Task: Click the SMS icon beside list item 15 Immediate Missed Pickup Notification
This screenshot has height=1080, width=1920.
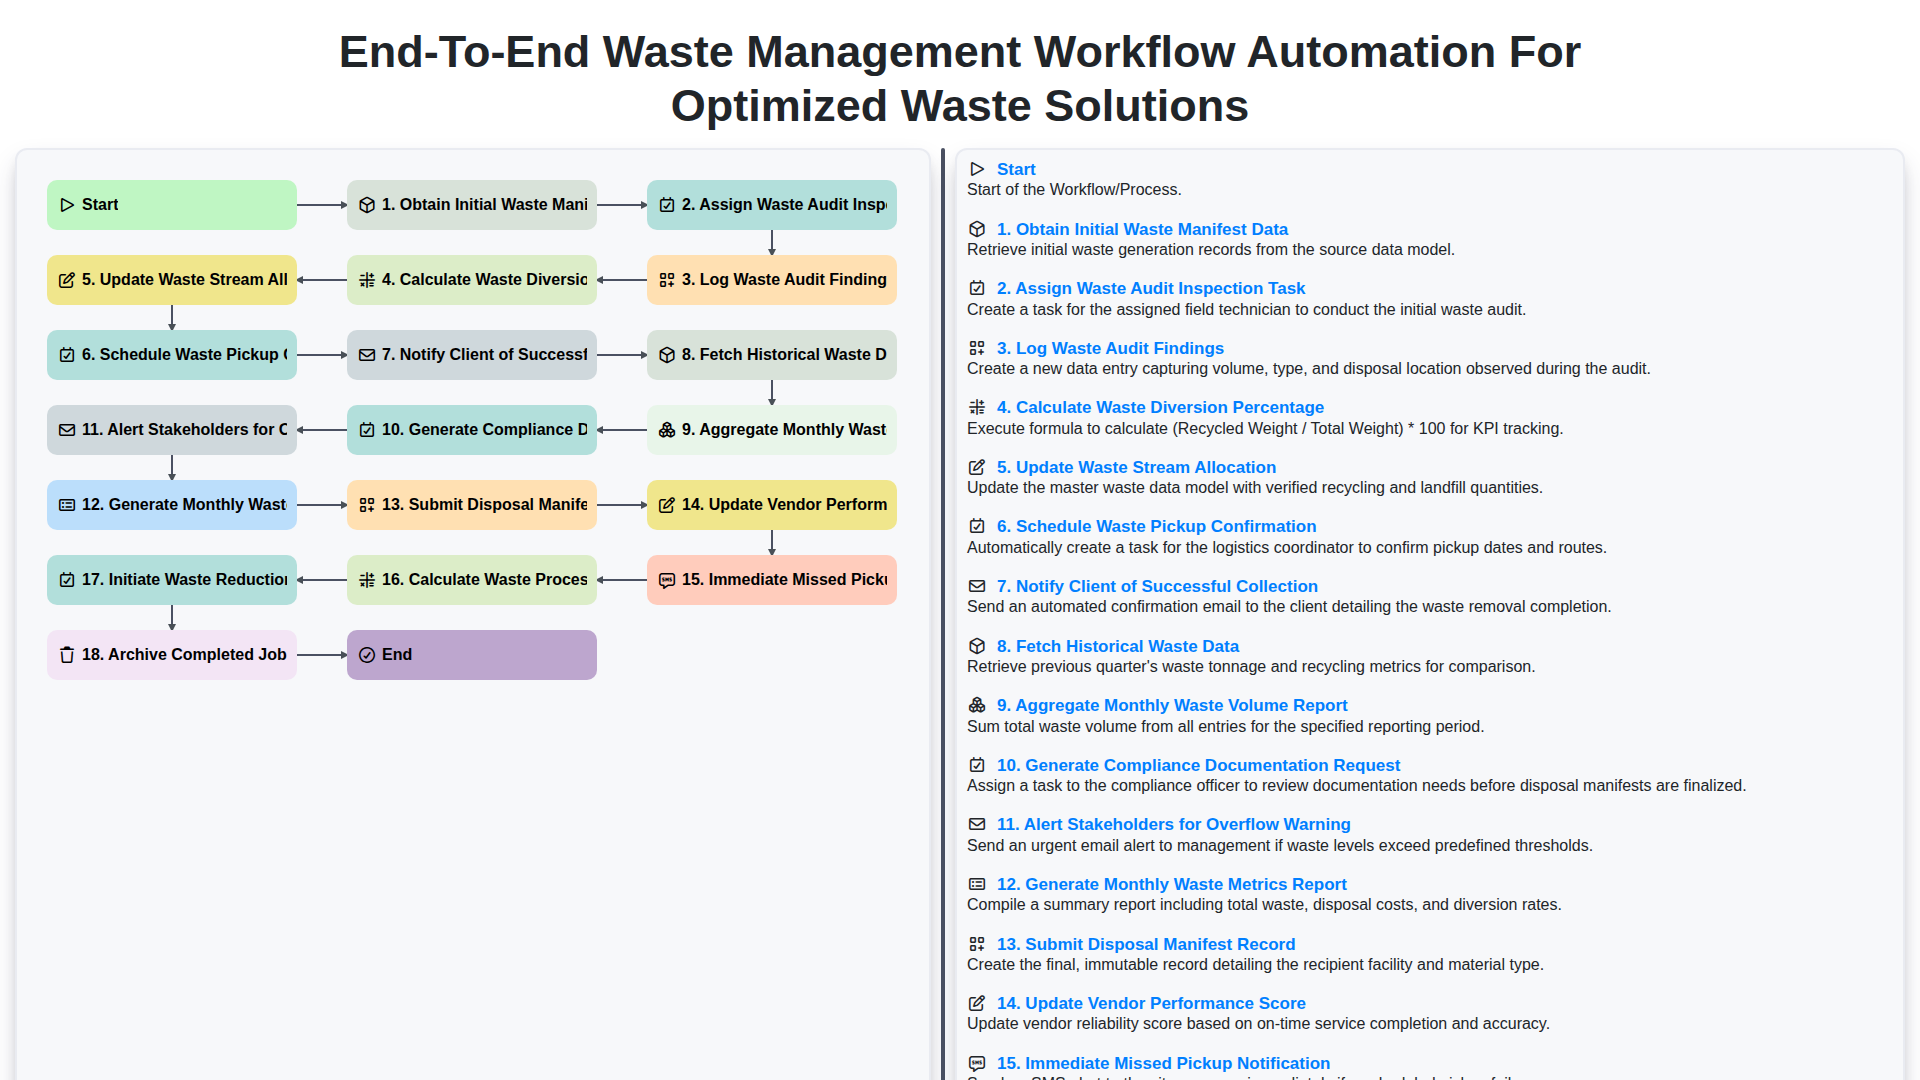Action: coord(977,1063)
